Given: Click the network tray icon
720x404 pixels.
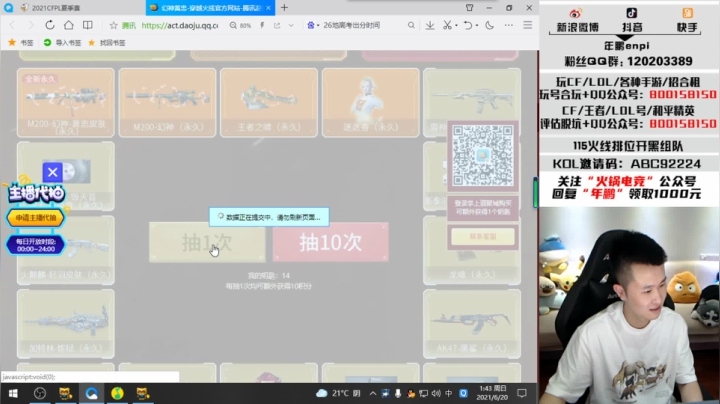Looking at the screenshot, I should click(423, 393).
